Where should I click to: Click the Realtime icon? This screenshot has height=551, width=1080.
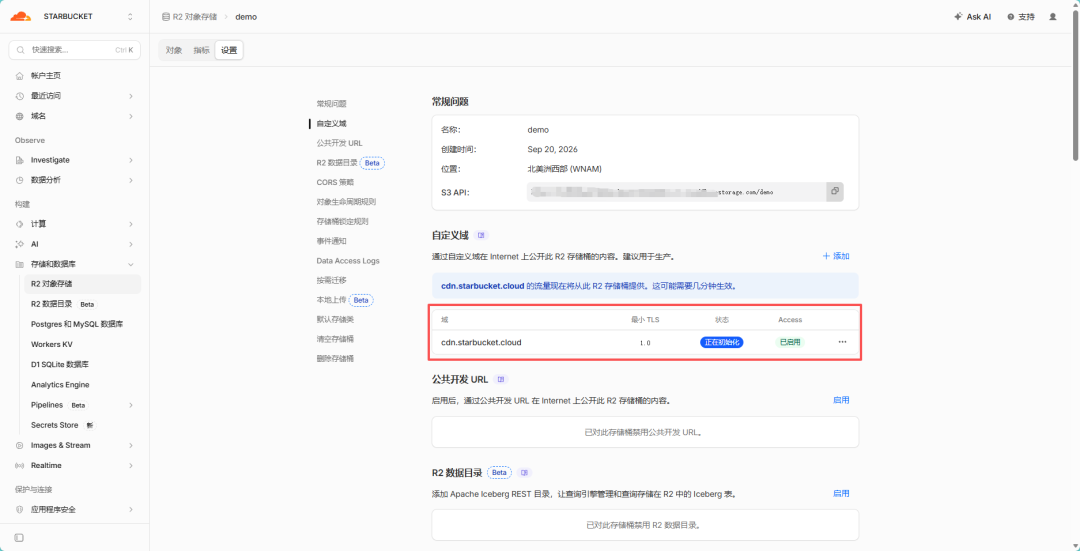(19, 466)
